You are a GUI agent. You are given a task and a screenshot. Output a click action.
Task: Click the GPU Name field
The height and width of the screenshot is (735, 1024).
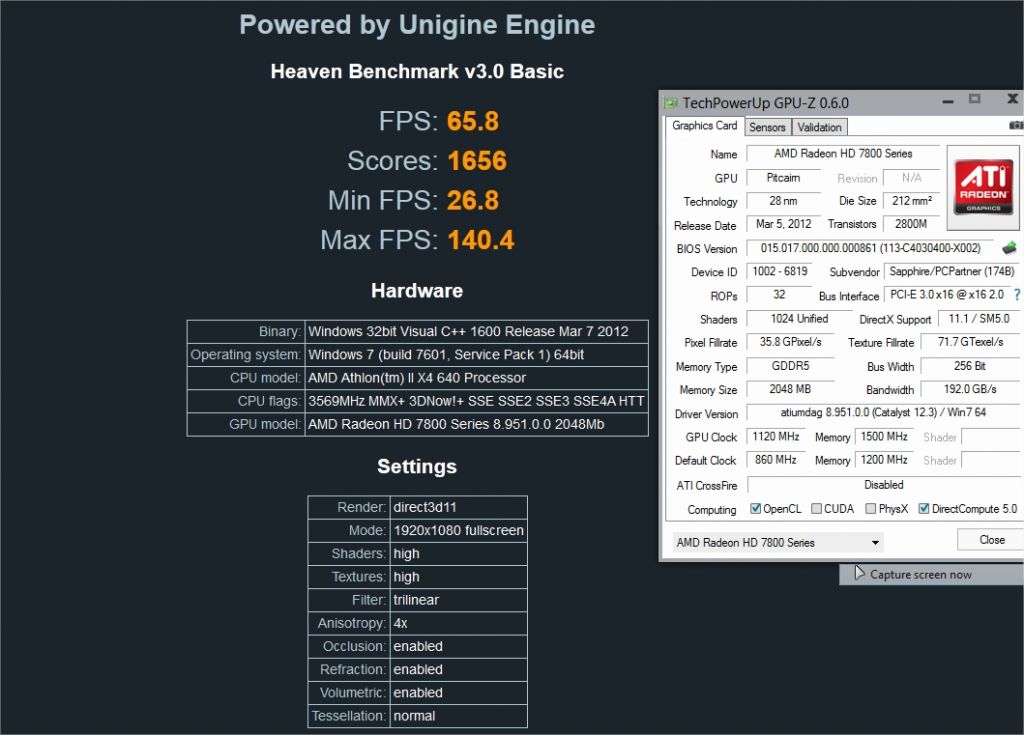(x=843, y=154)
